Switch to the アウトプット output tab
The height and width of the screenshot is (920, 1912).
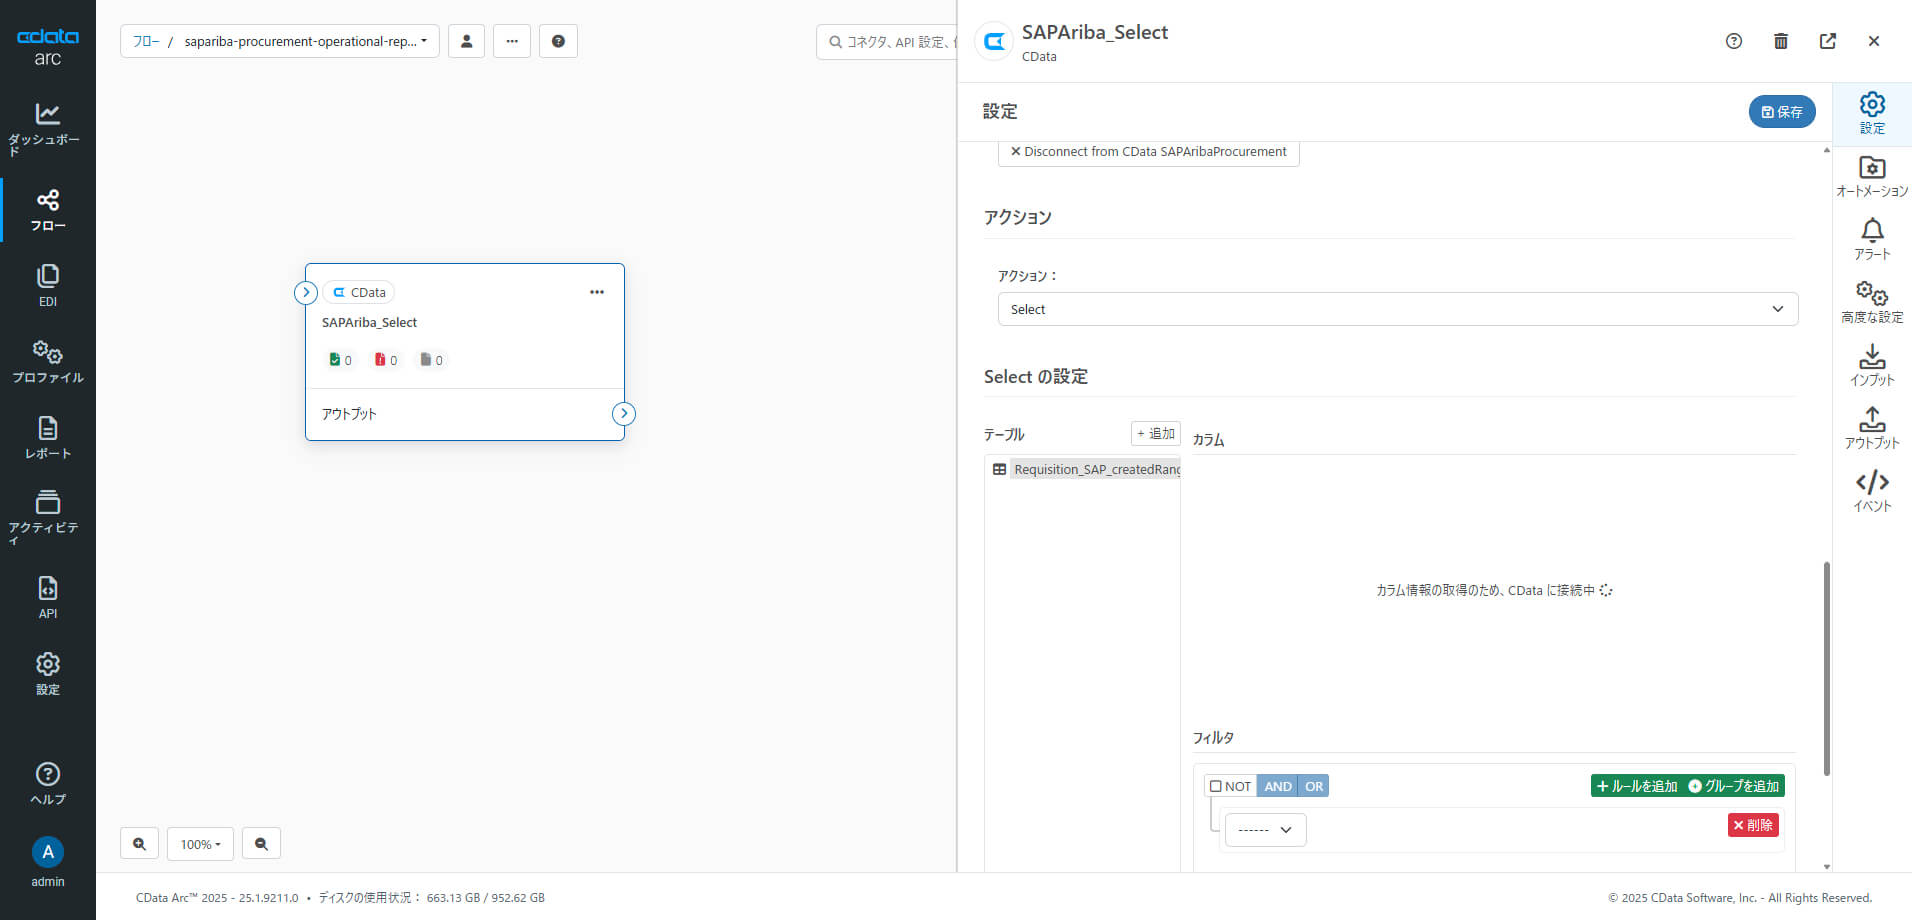coord(1872,429)
